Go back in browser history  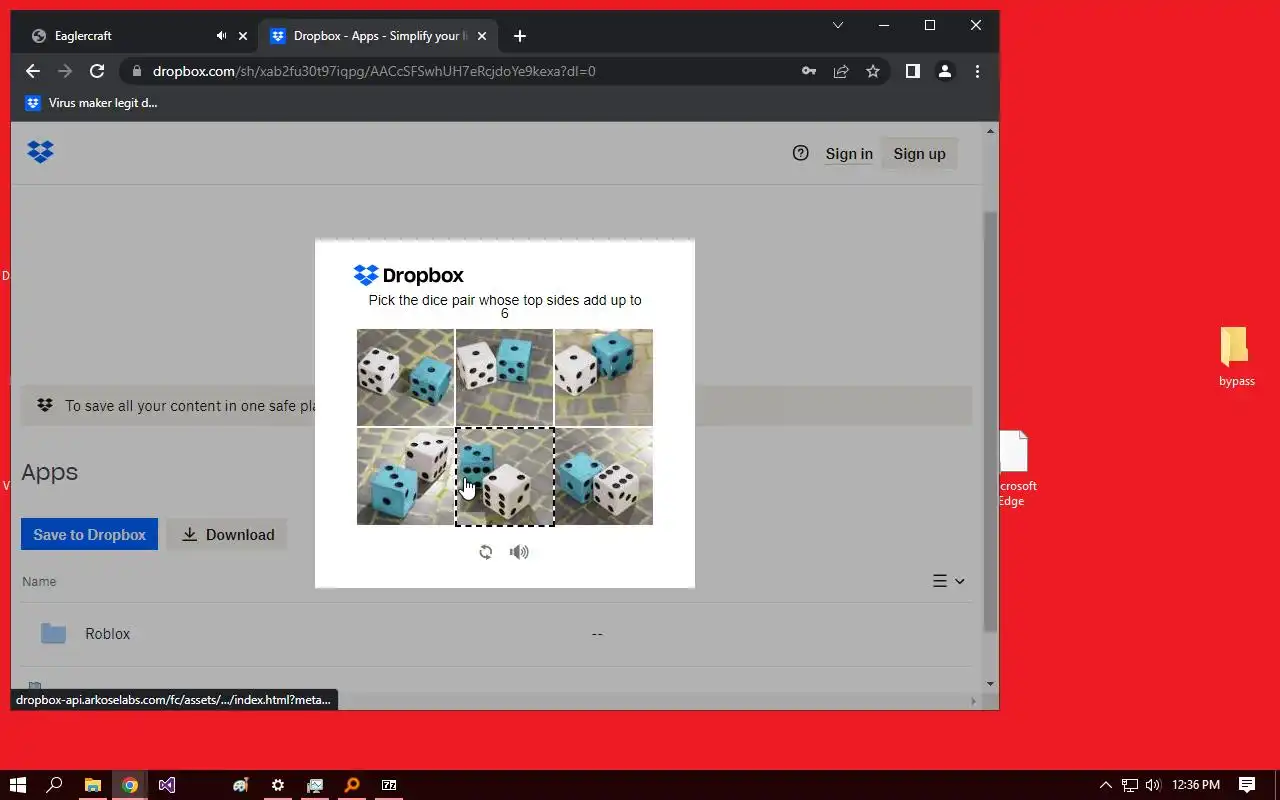[33, 71]
